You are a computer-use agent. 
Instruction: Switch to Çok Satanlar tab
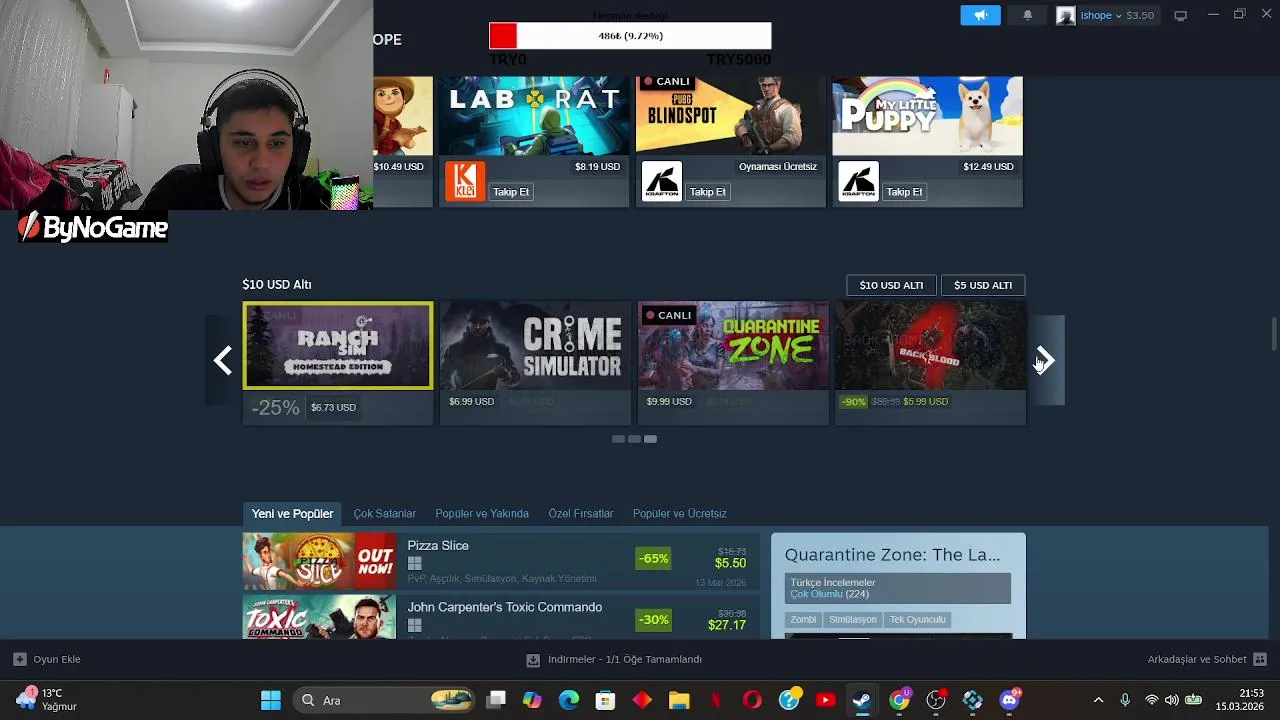click(x=384, y=514)
